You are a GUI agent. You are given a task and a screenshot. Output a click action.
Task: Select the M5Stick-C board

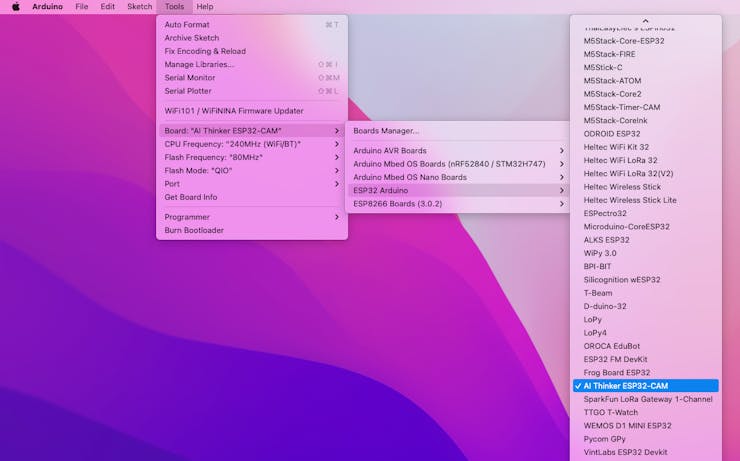pos(646,67)
